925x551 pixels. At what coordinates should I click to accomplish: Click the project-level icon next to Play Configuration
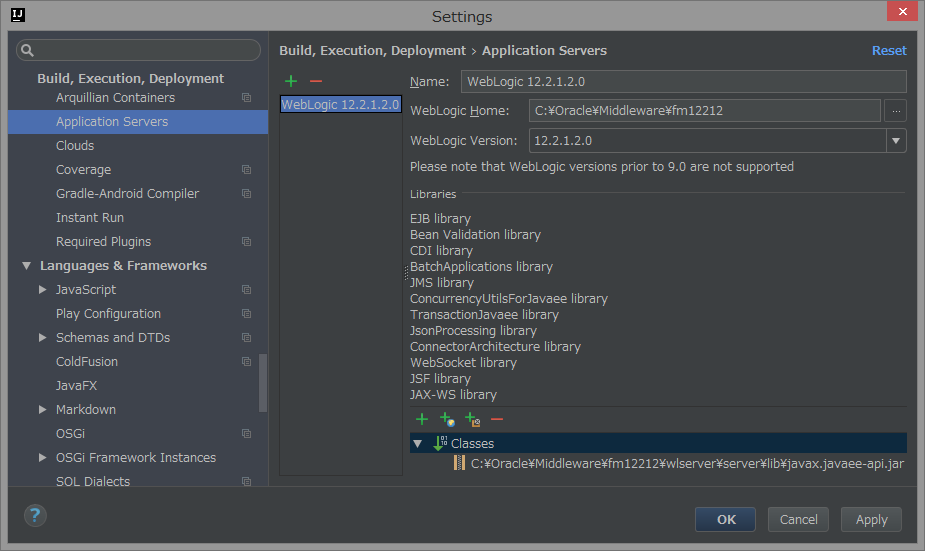tap(247, 313)
